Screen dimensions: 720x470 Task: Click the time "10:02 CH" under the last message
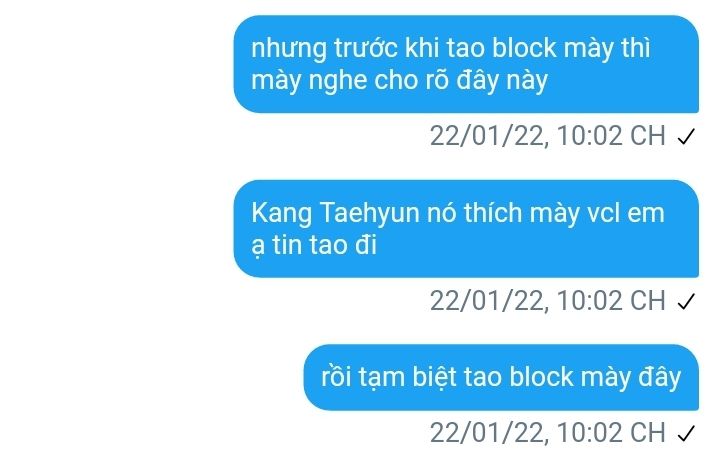pos(611,432)
